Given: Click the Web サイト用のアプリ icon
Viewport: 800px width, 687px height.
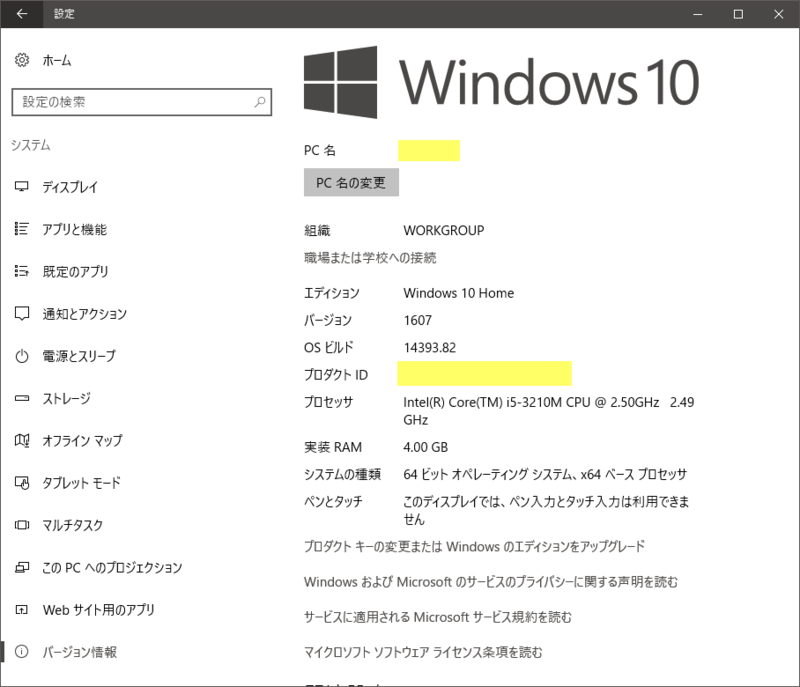Looking at the screenshot, I should pyautogui.click(x=21, y=609).
